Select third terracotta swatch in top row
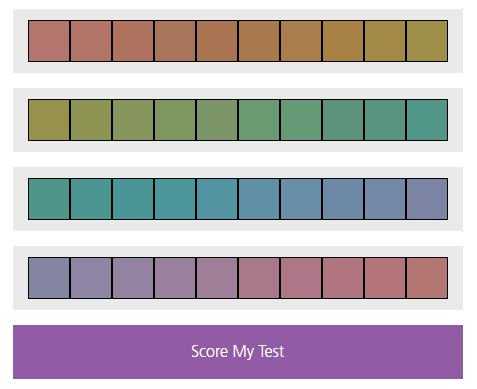 (133, 41)
